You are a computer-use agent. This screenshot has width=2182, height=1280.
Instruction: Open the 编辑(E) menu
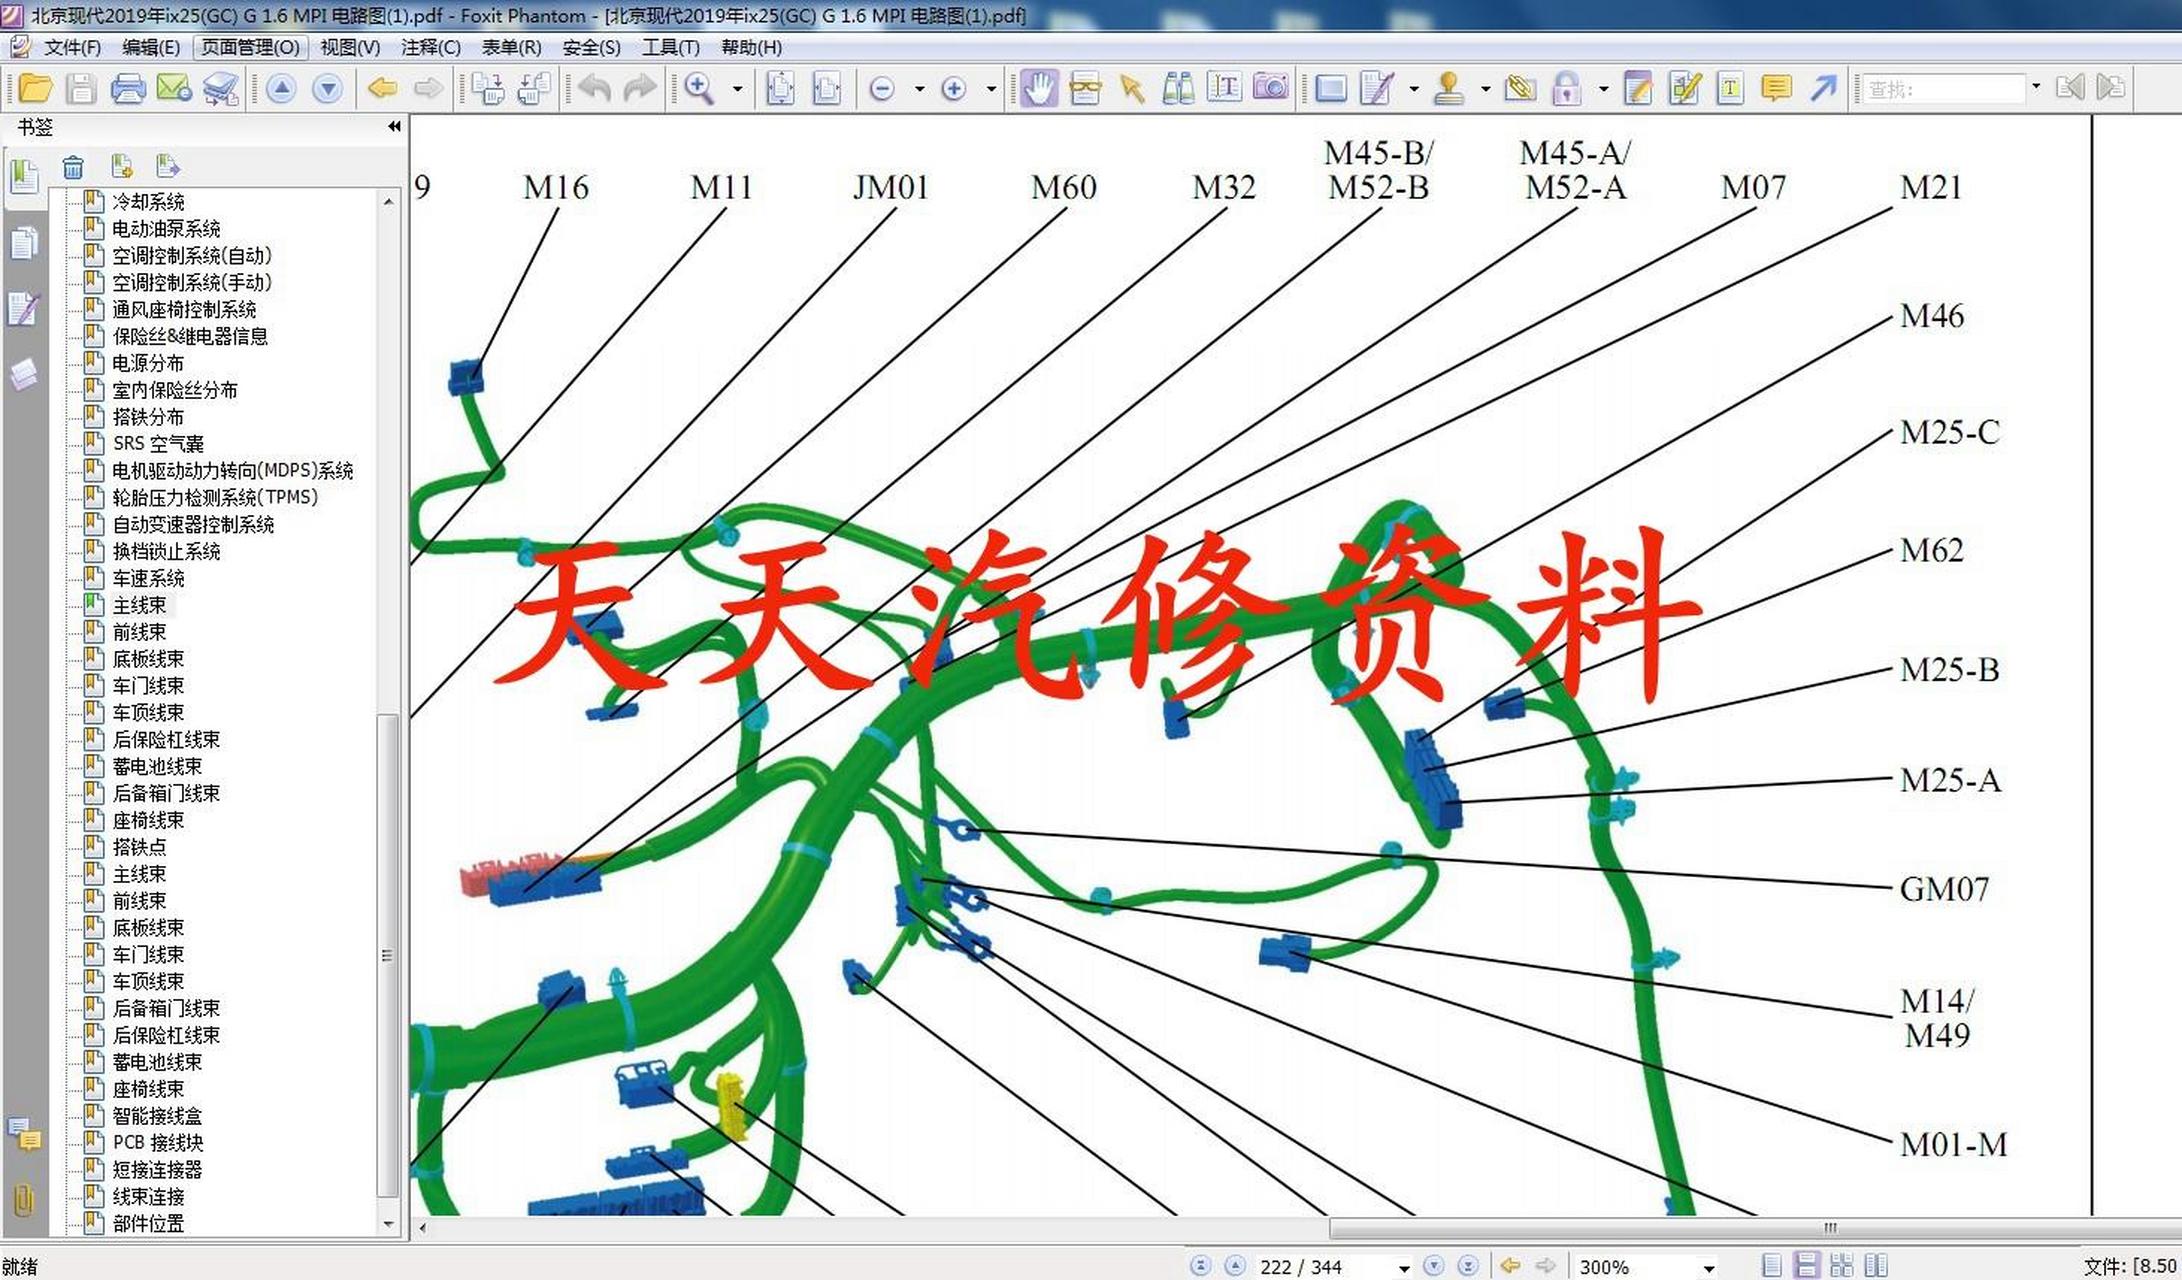(x=151, y=47)
